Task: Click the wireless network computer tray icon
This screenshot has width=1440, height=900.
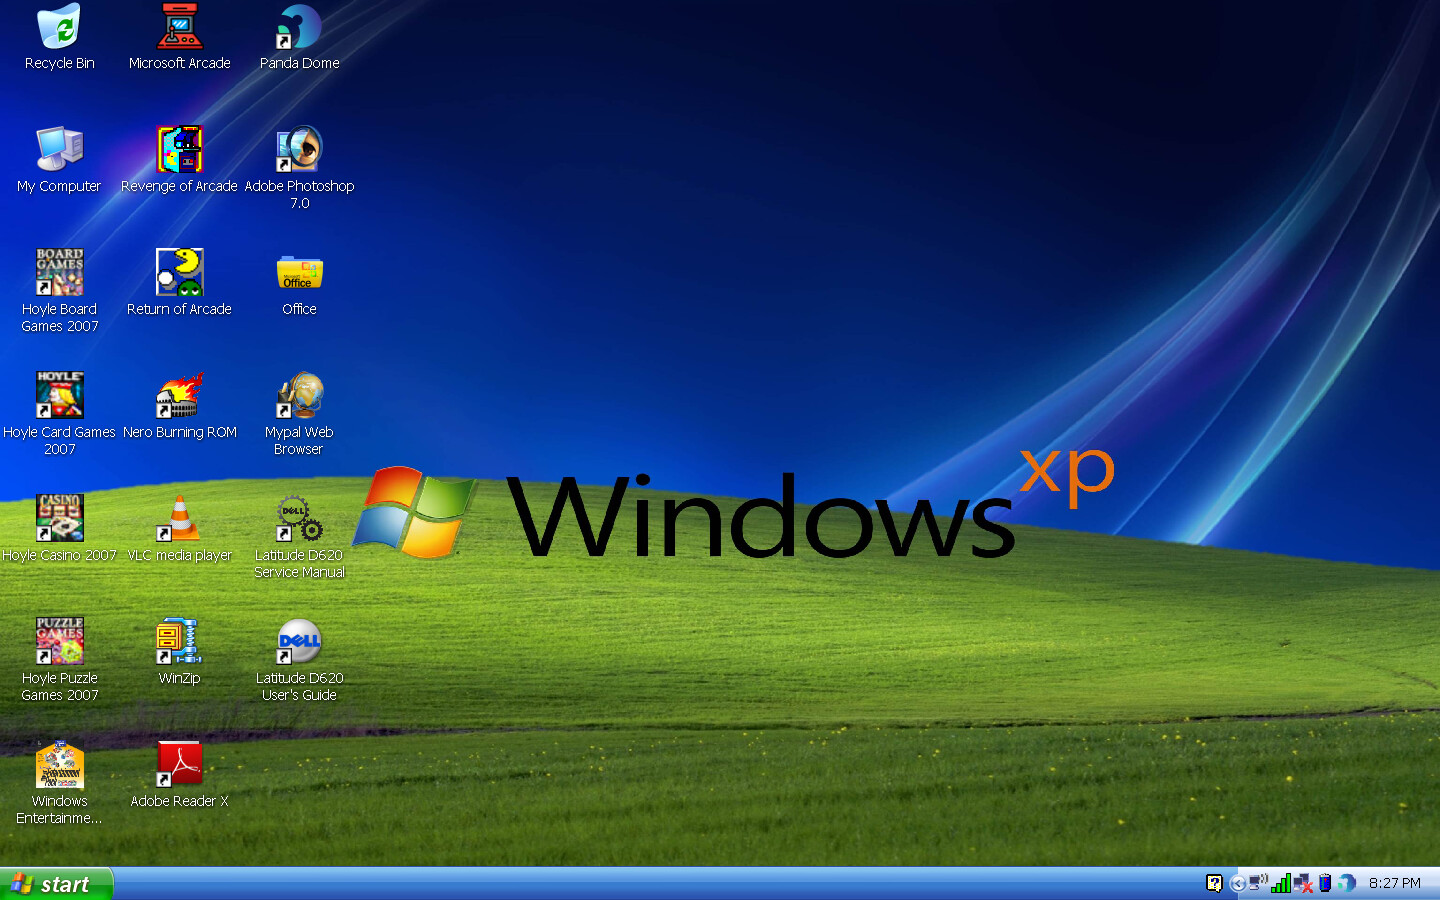Action: pyautogui.click(x=1258, y=883)
